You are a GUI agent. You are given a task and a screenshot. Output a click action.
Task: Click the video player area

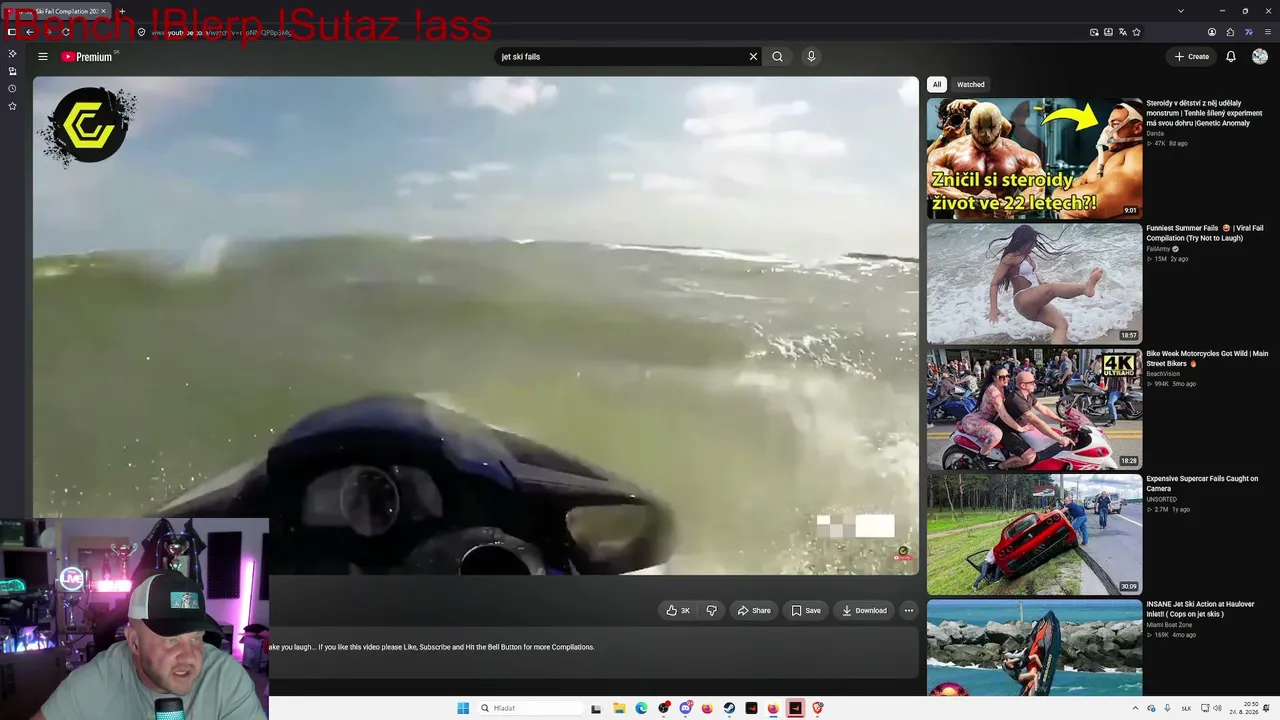tap(475, 326)
